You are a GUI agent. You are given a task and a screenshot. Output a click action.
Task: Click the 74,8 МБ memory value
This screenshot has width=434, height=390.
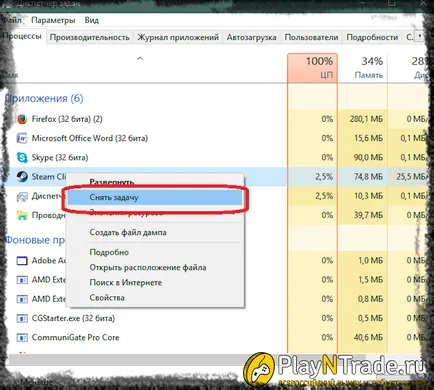pyautogui.click(x=368, y=177)
